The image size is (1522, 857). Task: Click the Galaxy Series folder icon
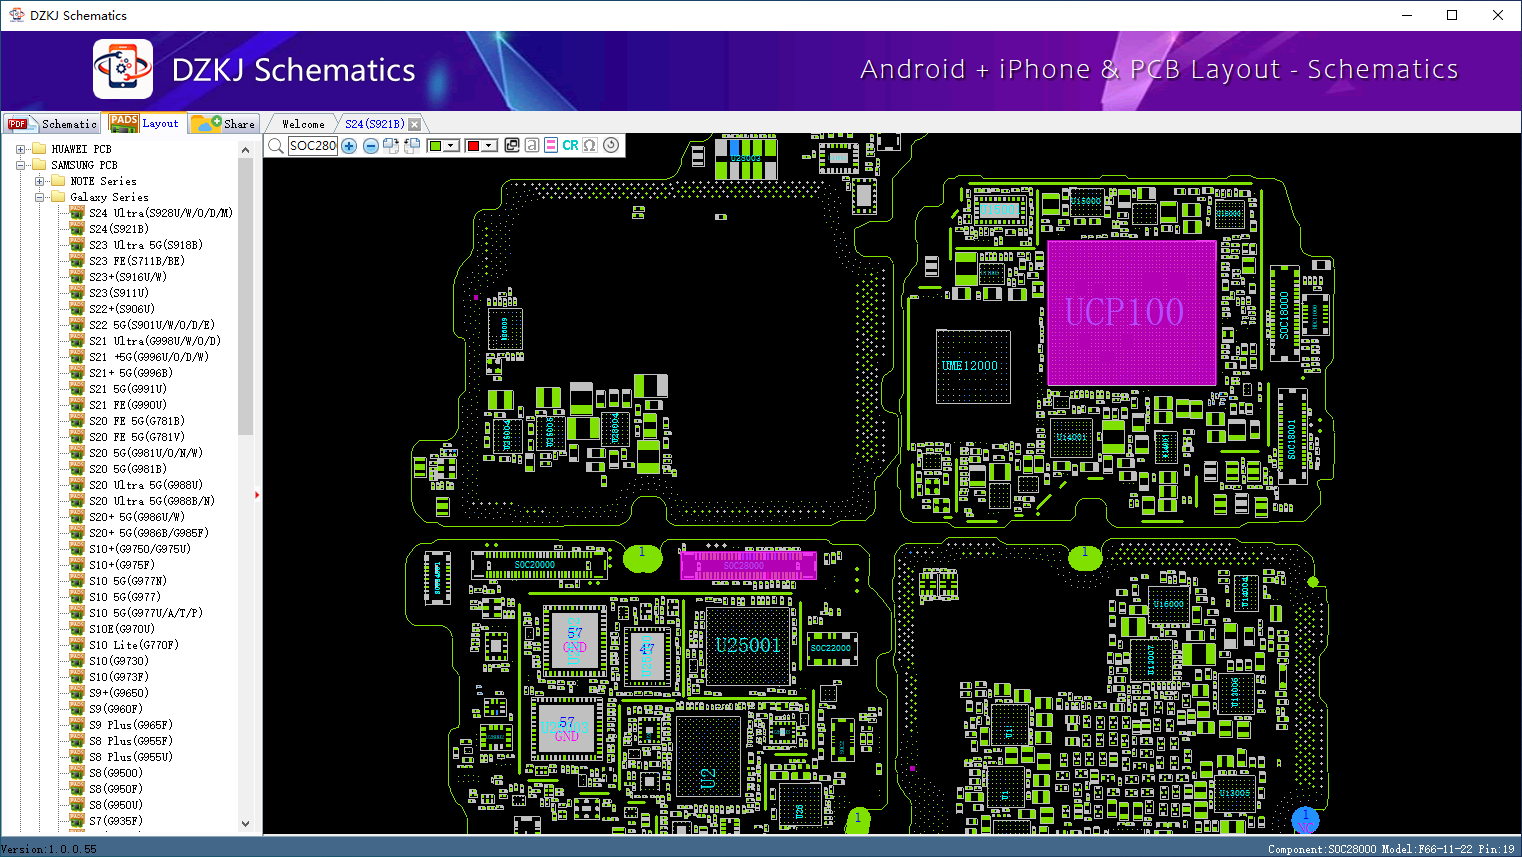pos(58,197)
